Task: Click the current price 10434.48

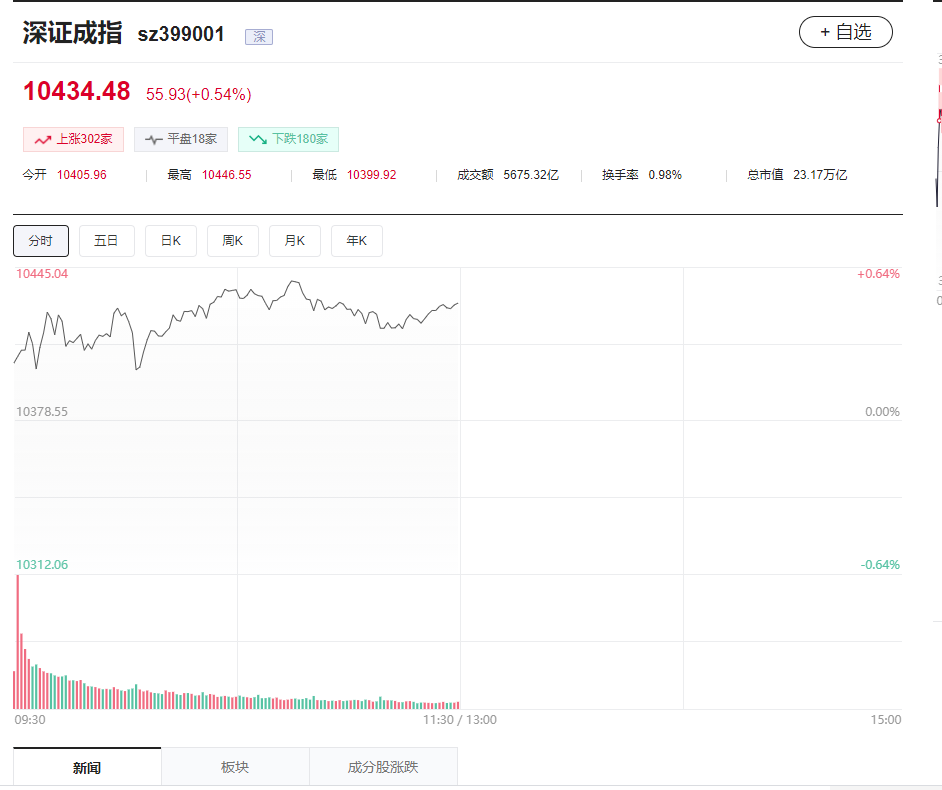Action: pos(77,91)
